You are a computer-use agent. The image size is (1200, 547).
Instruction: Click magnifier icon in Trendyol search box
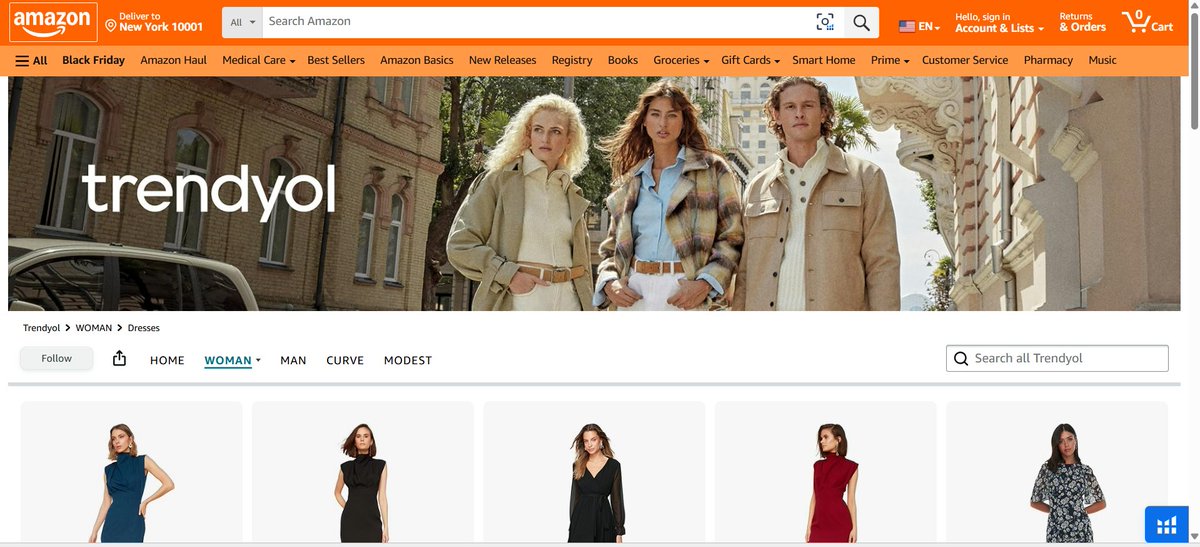pyautogui.click(x=961, y=358)
